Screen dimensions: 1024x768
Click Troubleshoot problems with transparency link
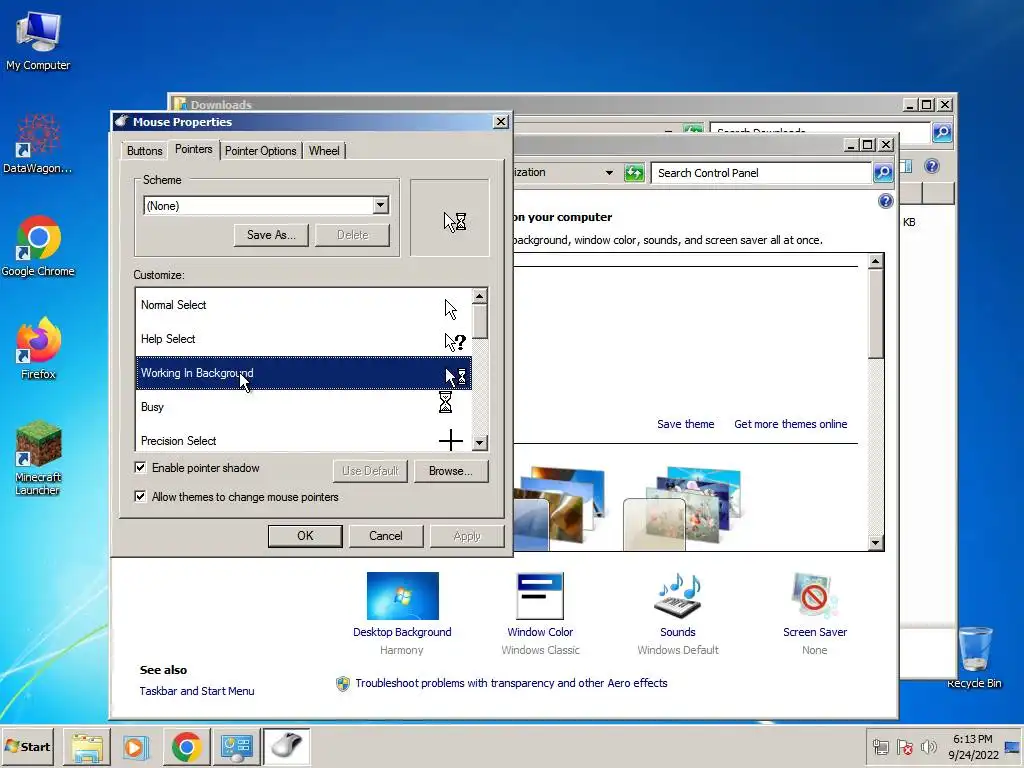(x=511, y=683)
